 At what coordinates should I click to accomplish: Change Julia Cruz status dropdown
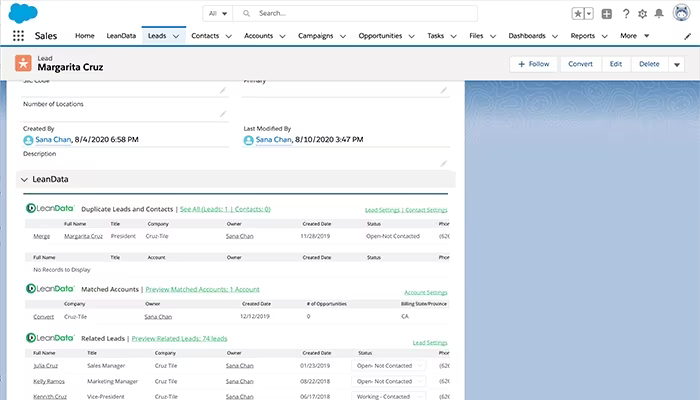pos(388,366)
